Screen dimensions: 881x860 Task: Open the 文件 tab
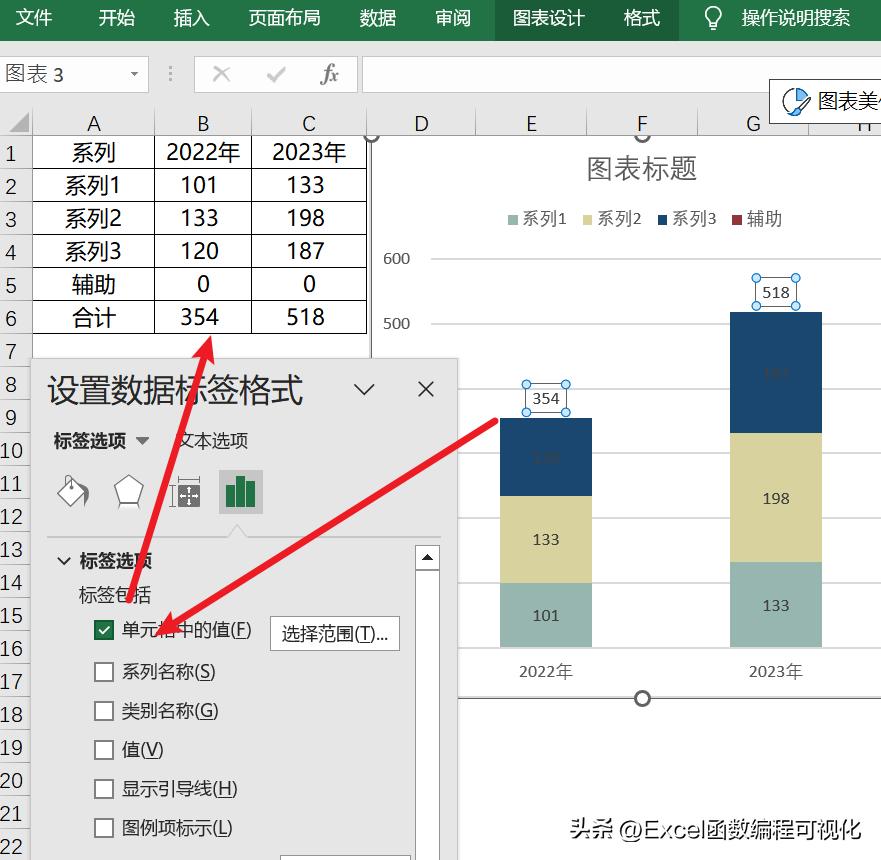point(34,18)
